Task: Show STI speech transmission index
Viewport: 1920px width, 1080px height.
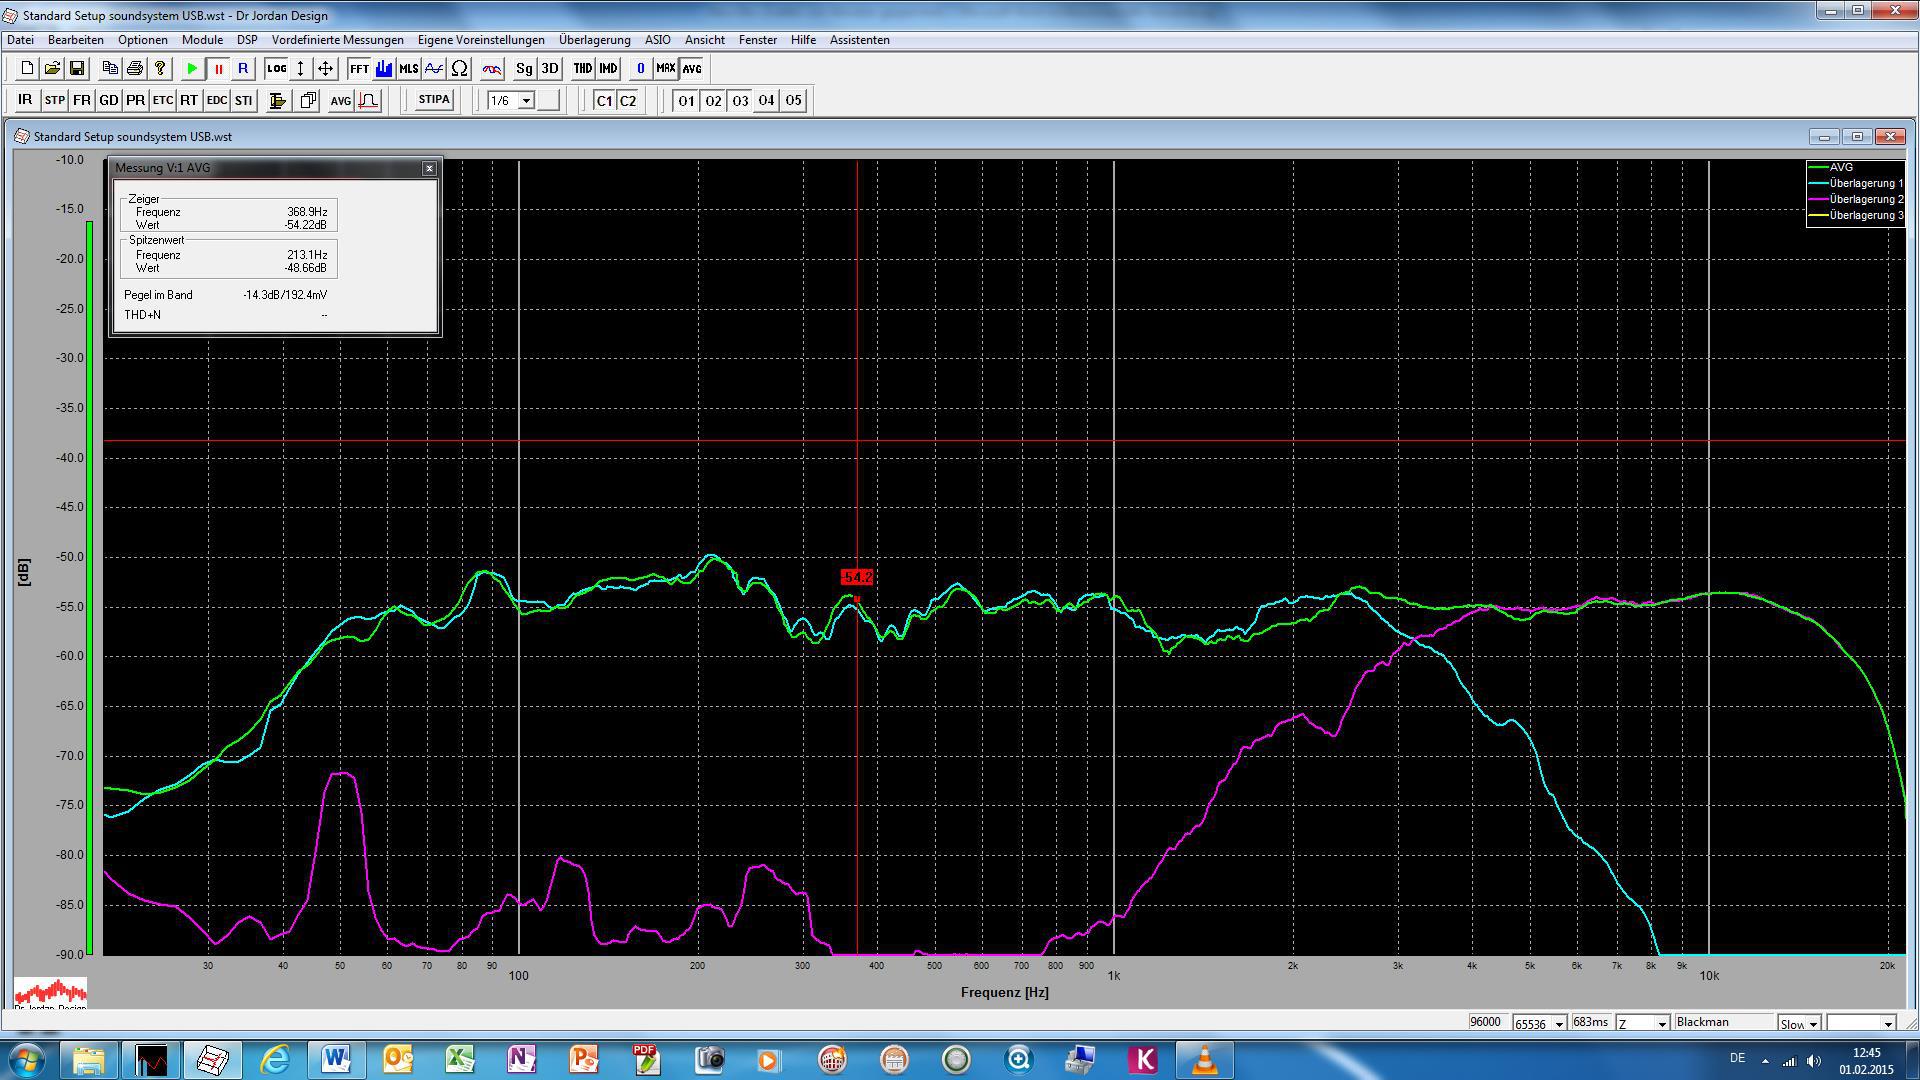Action: coord(243,100)
